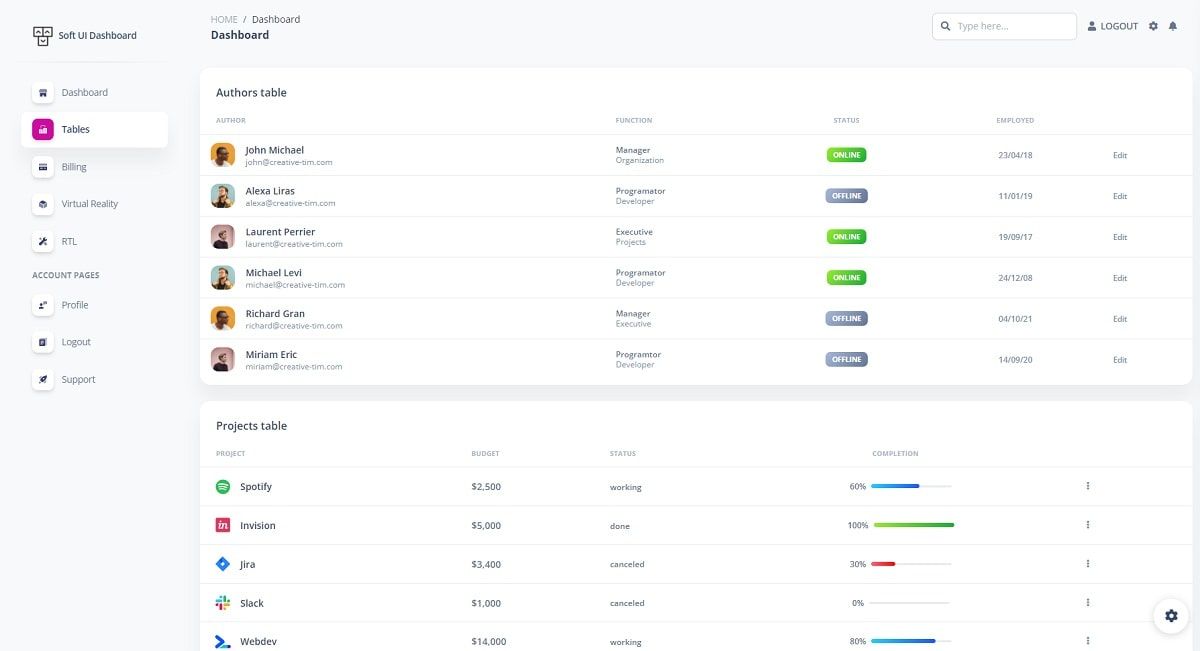Click the Spotify project logo
Screen dimensions: 1200x651
coord(223,486)
